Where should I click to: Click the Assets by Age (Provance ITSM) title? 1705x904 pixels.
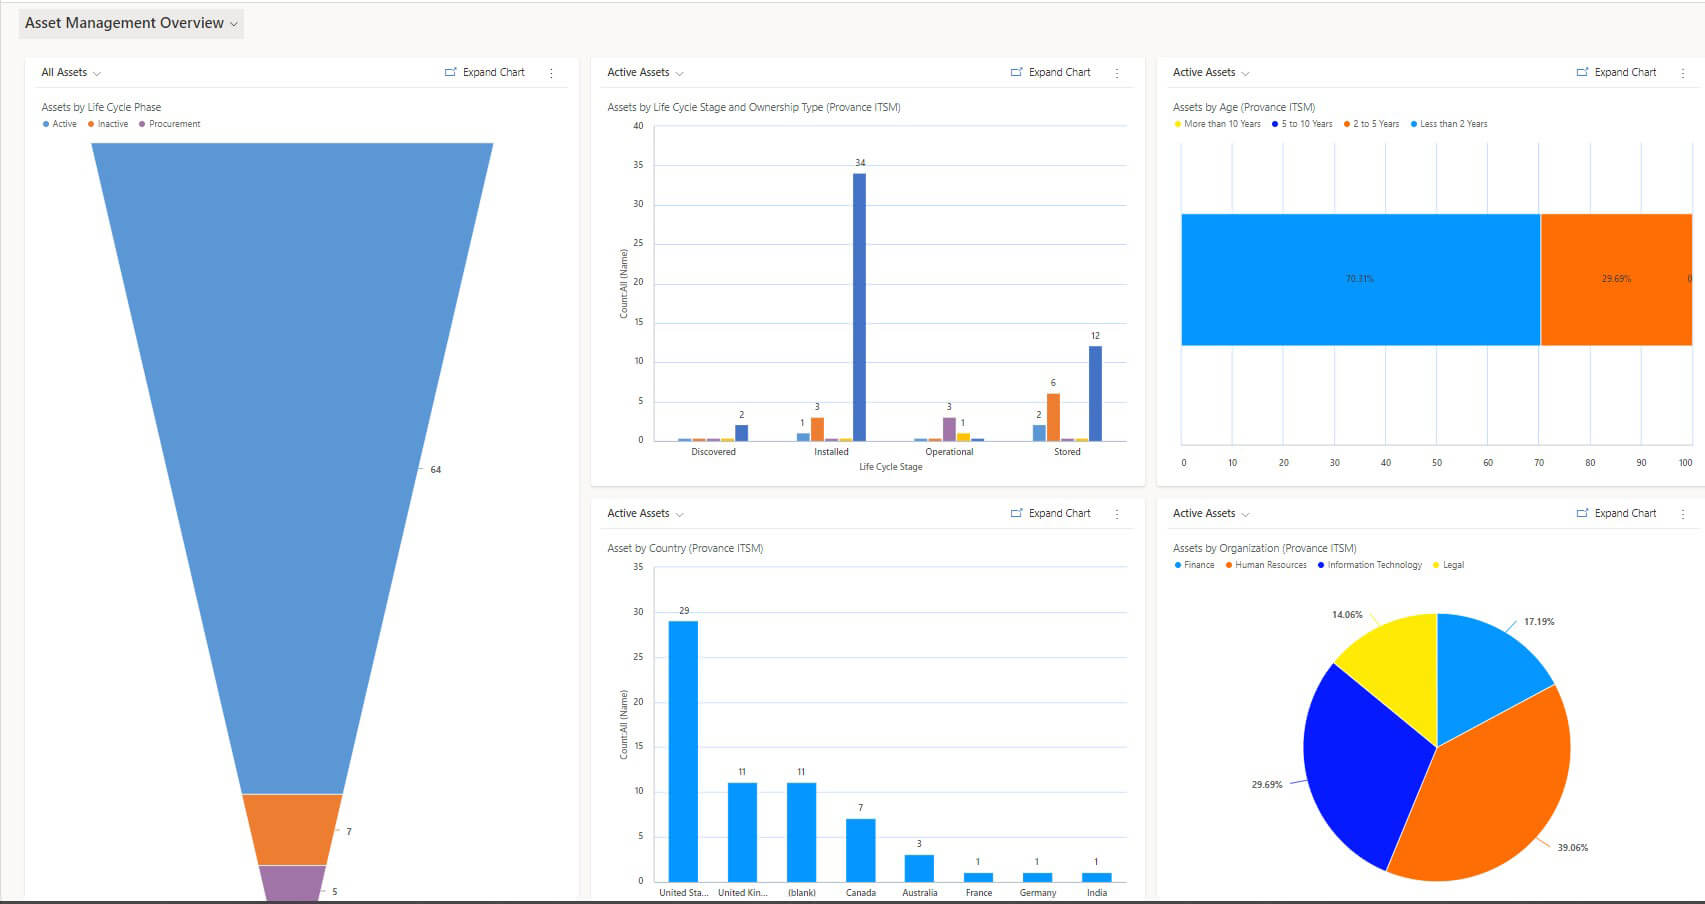click(x=1243, y=107)
